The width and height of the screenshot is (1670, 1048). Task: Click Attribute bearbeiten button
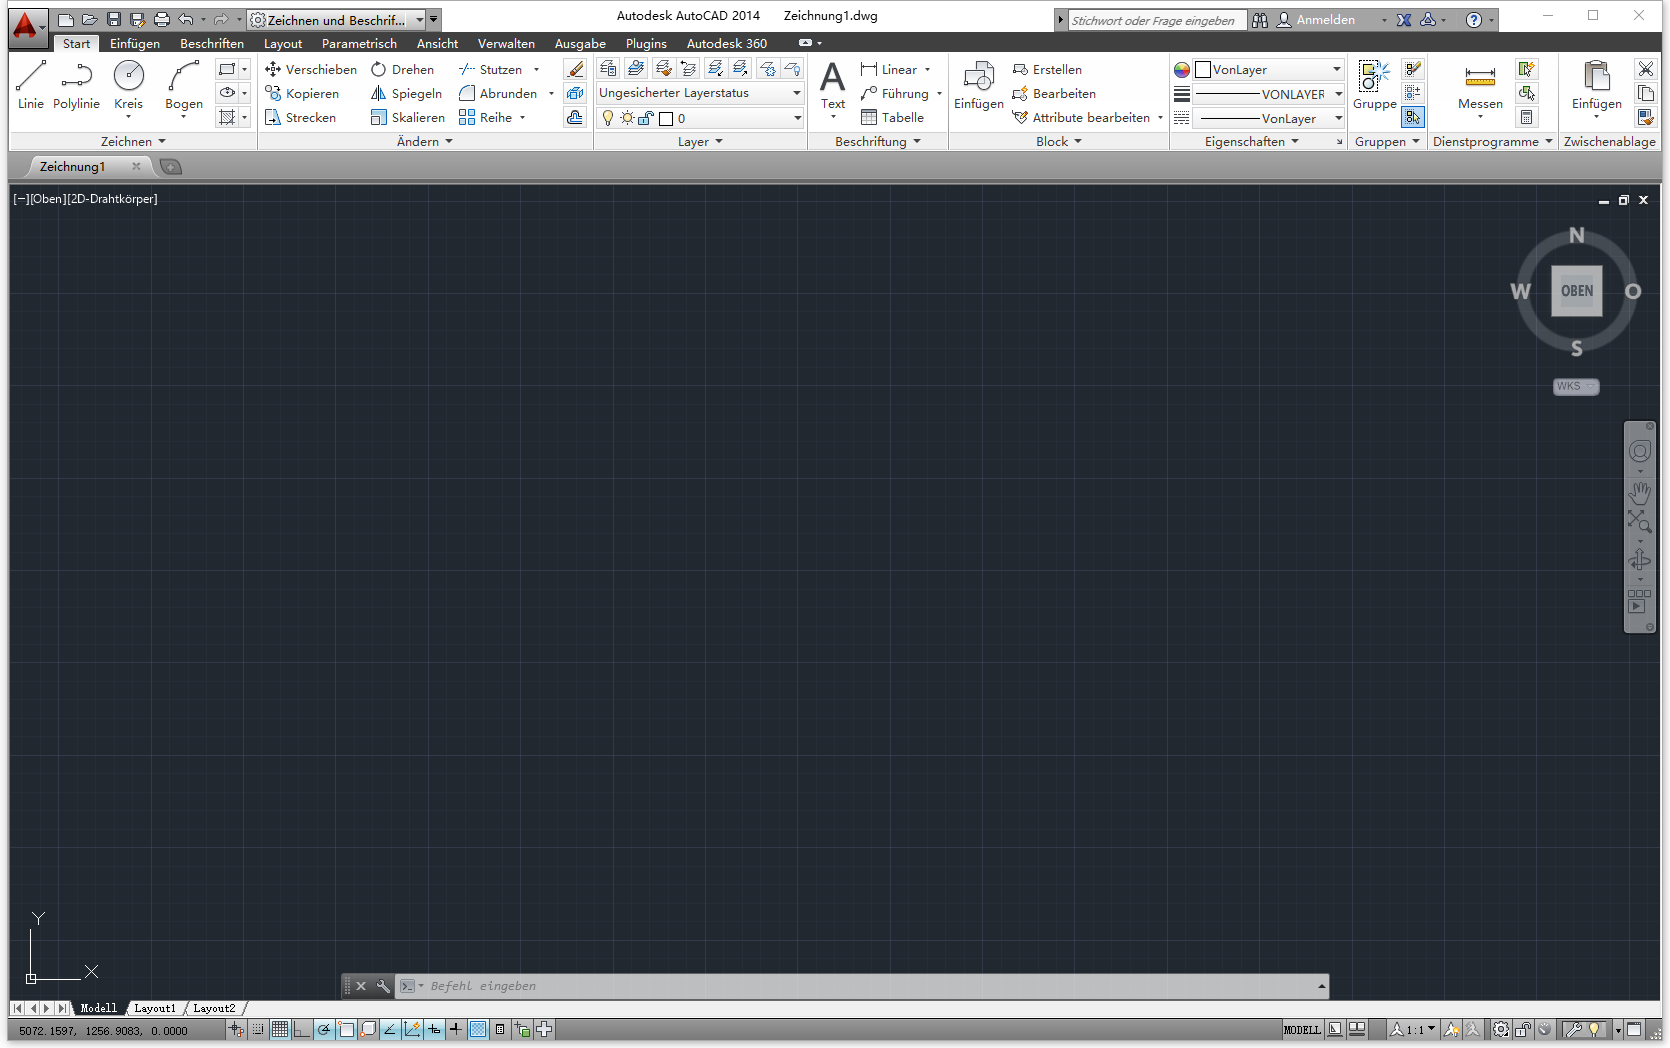coord(1081,117)
